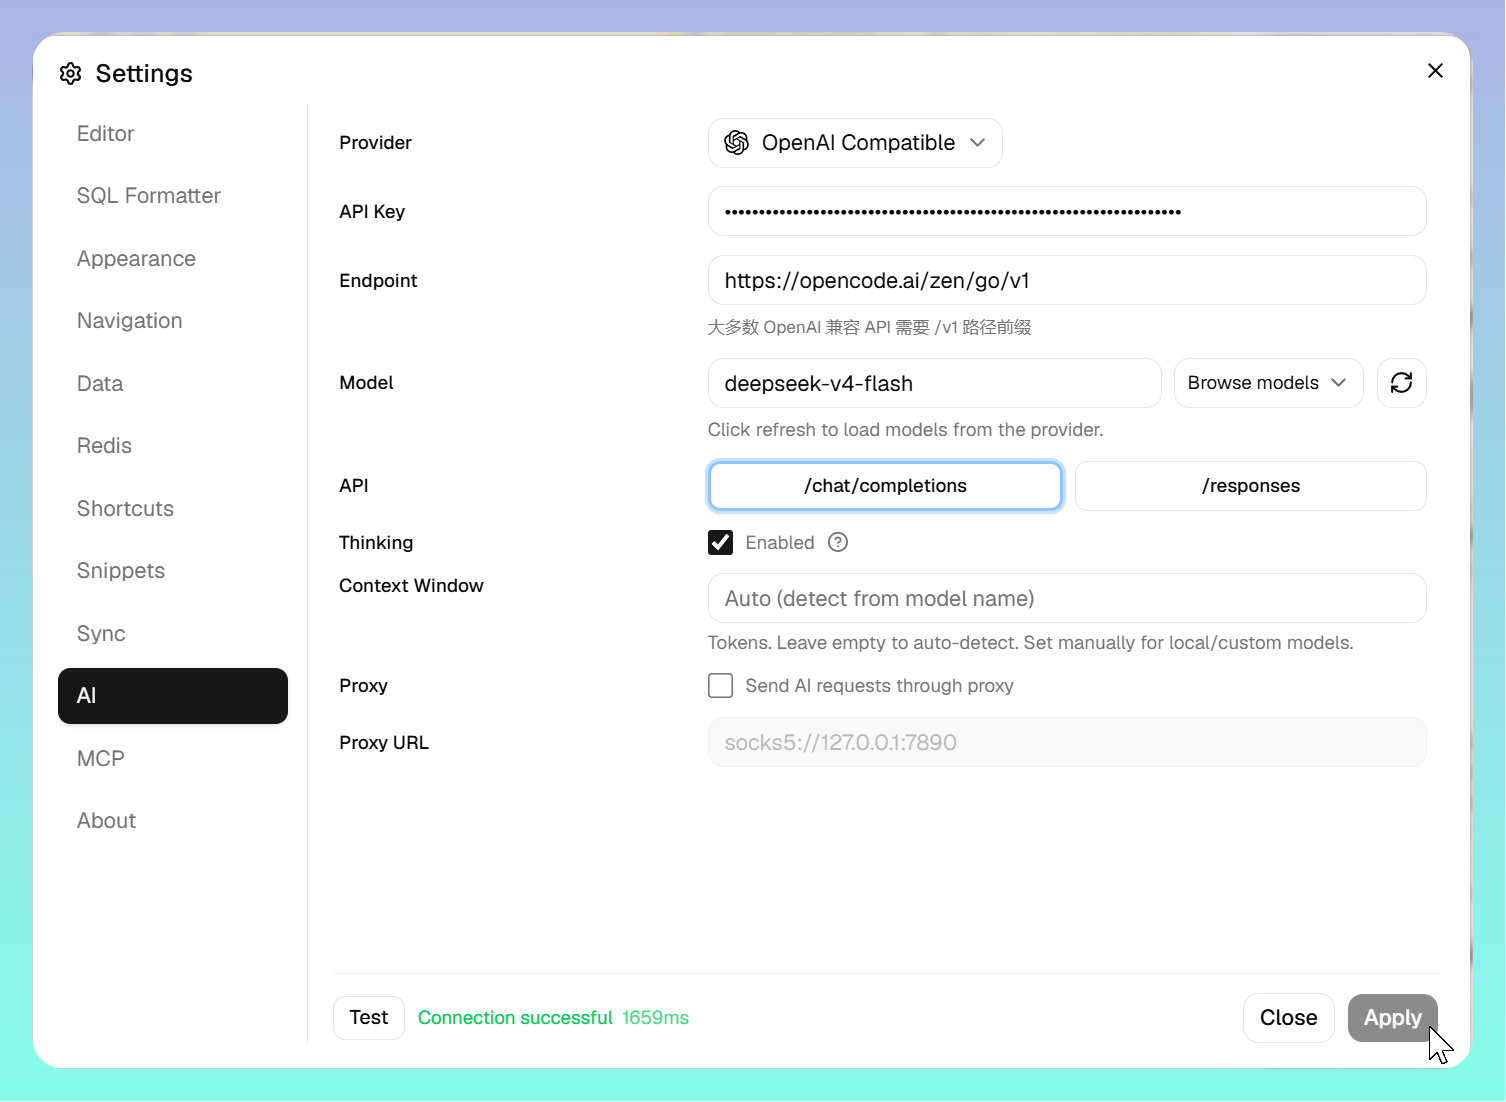Image resolution: width=1506 pixels, height=1102 pixels.
Task: Go to SQL Formatter settings
Action: [173, 196]
